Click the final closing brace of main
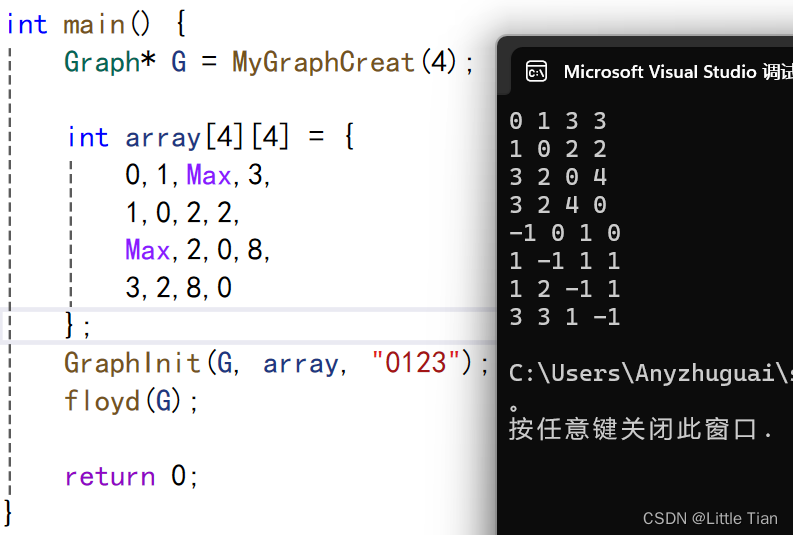 pos(8,513)
